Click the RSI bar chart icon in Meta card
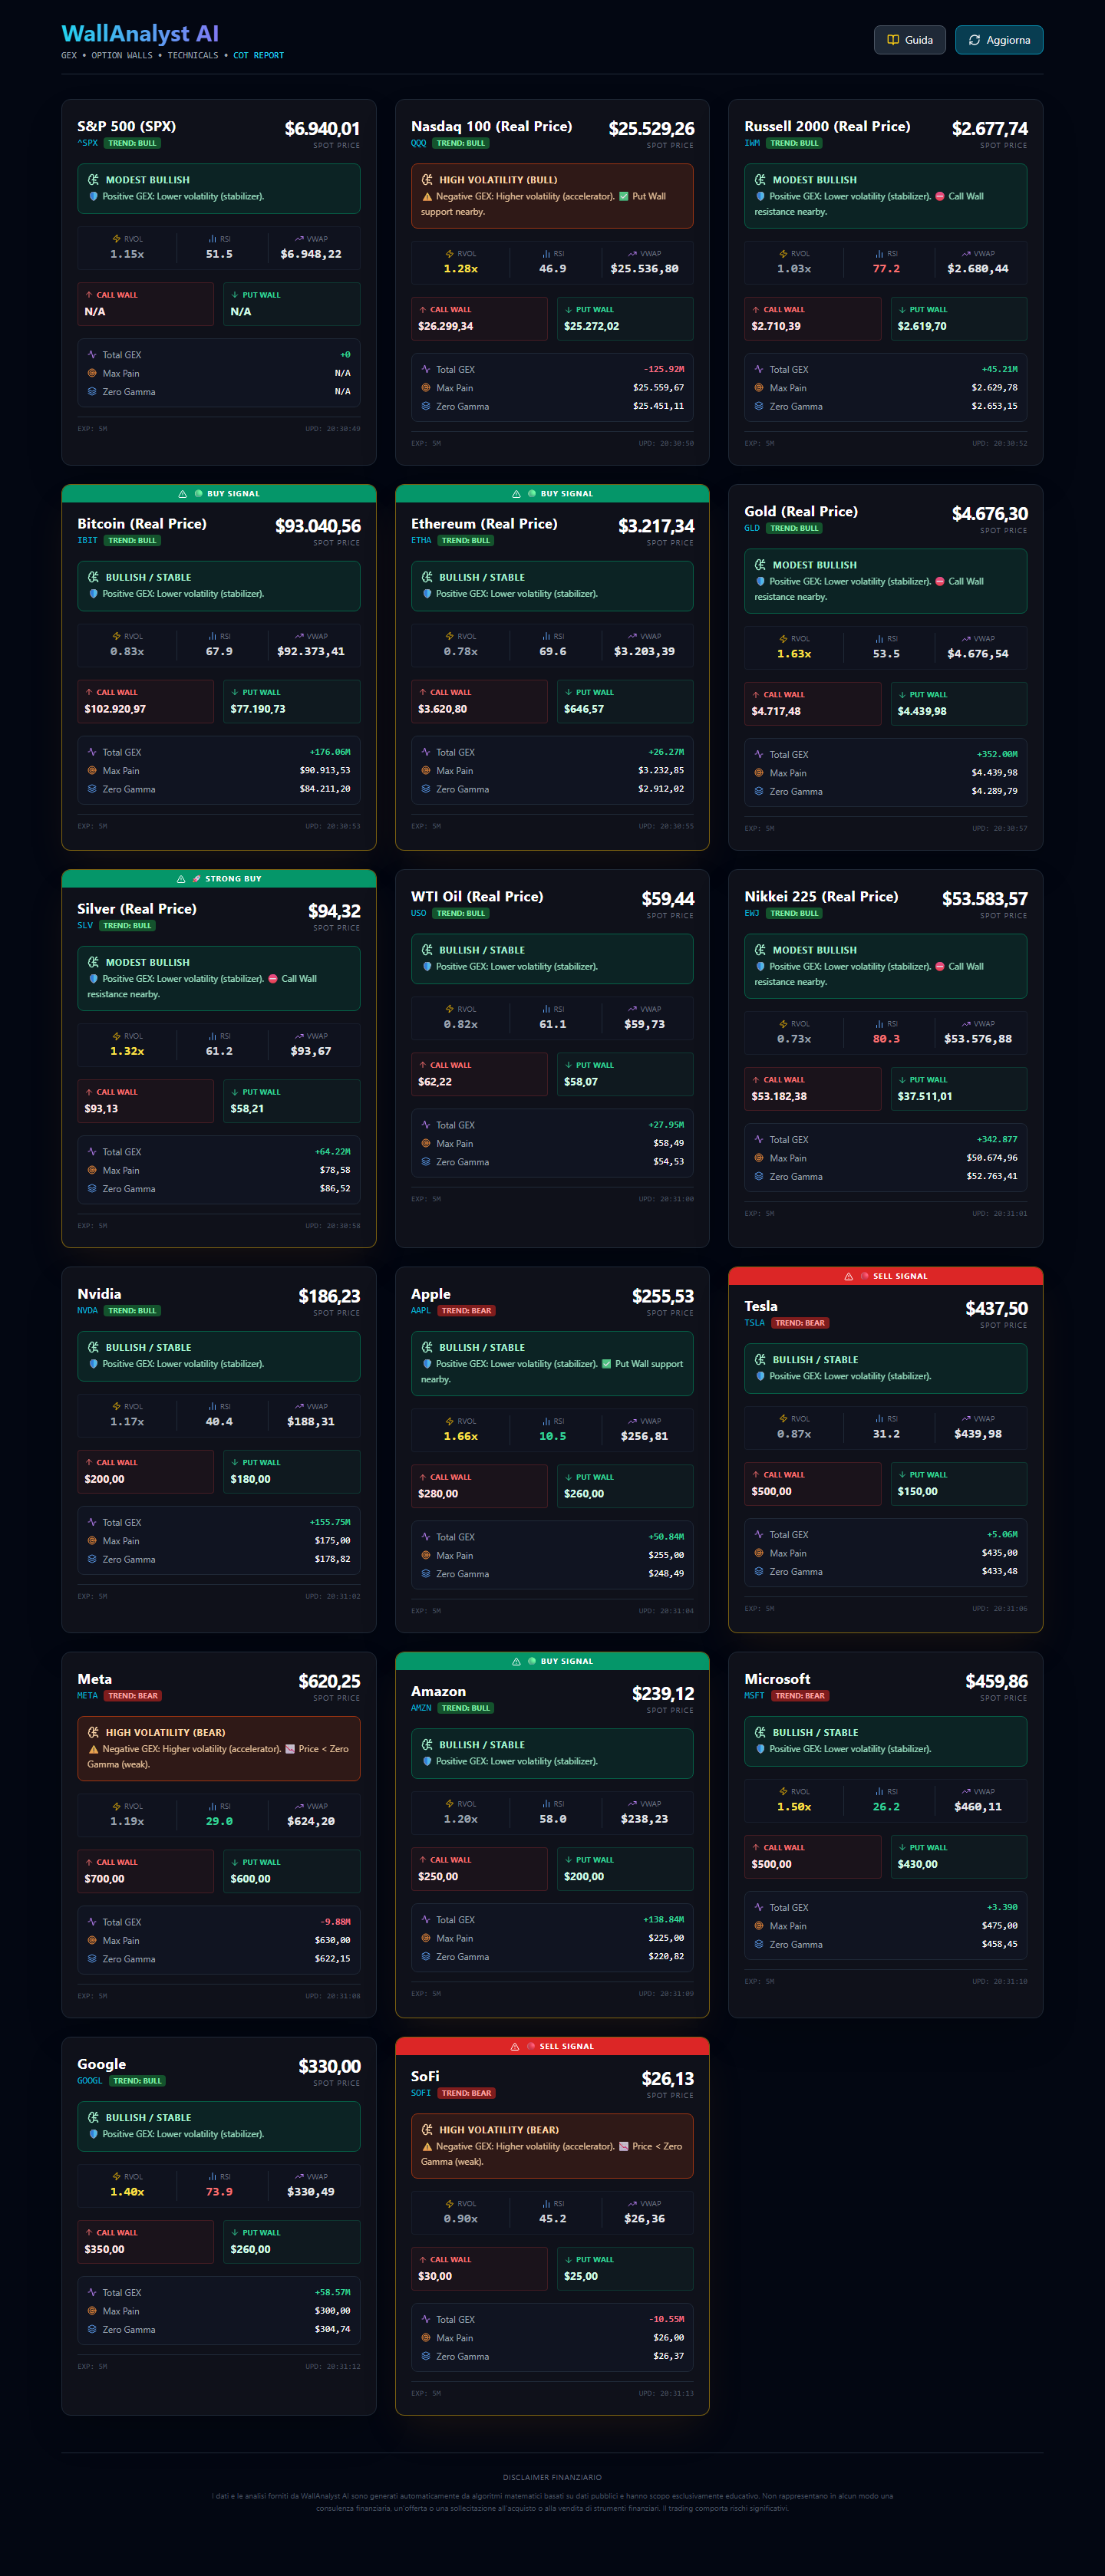 tap(212, 1806)
